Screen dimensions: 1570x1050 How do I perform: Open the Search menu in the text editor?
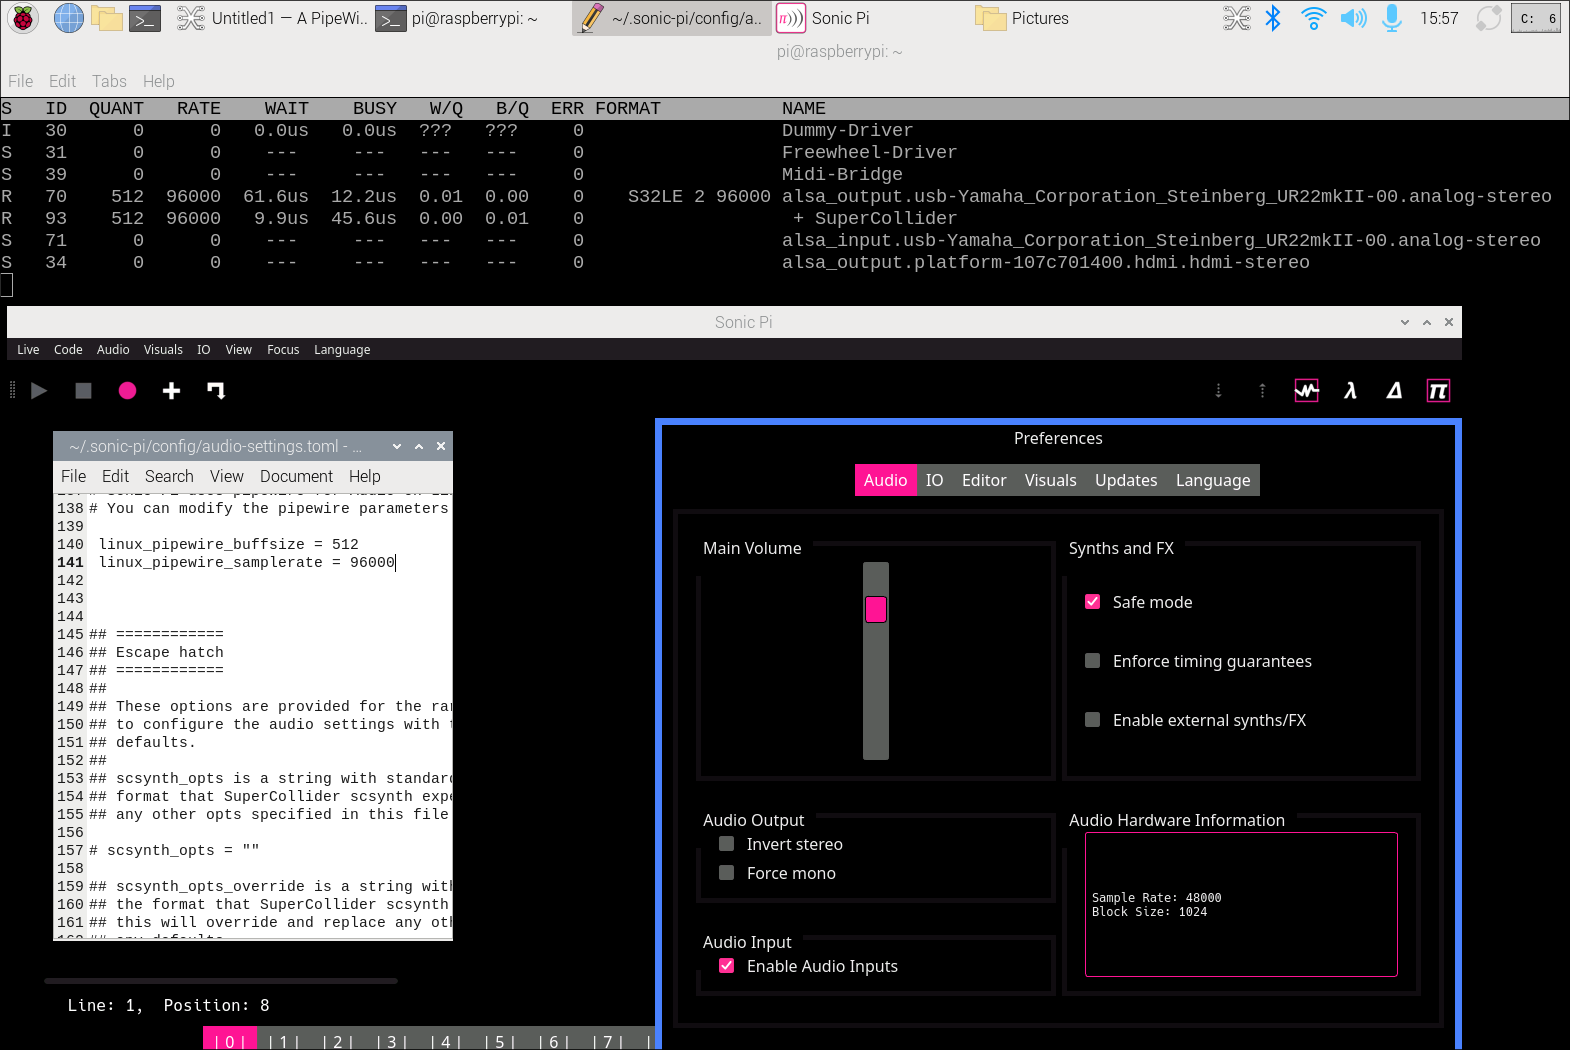tap(169, 477)
